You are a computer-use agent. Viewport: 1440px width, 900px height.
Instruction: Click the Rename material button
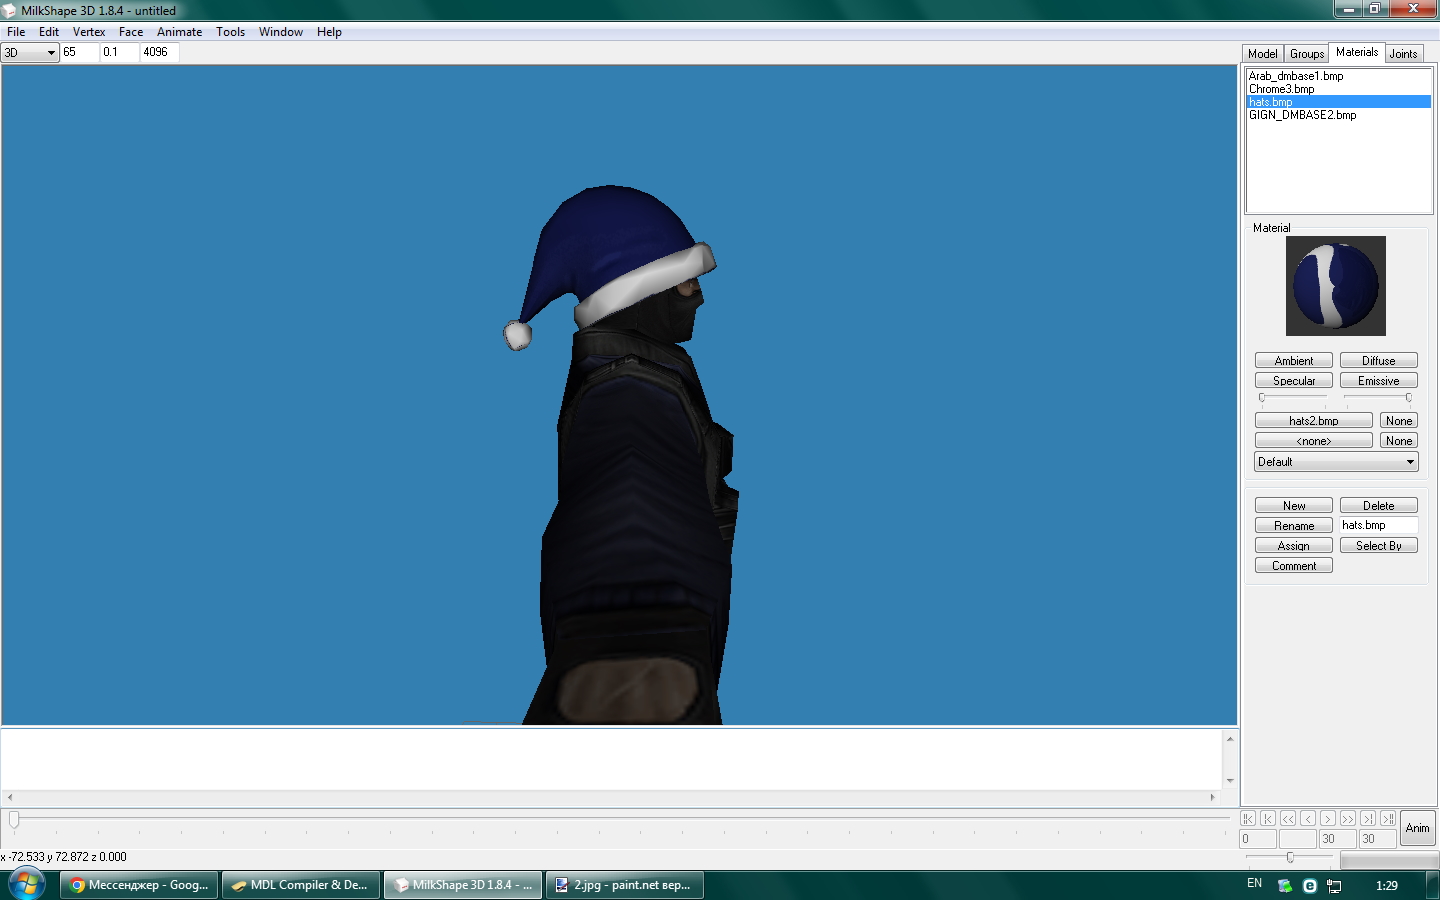tap(1294, 526)
